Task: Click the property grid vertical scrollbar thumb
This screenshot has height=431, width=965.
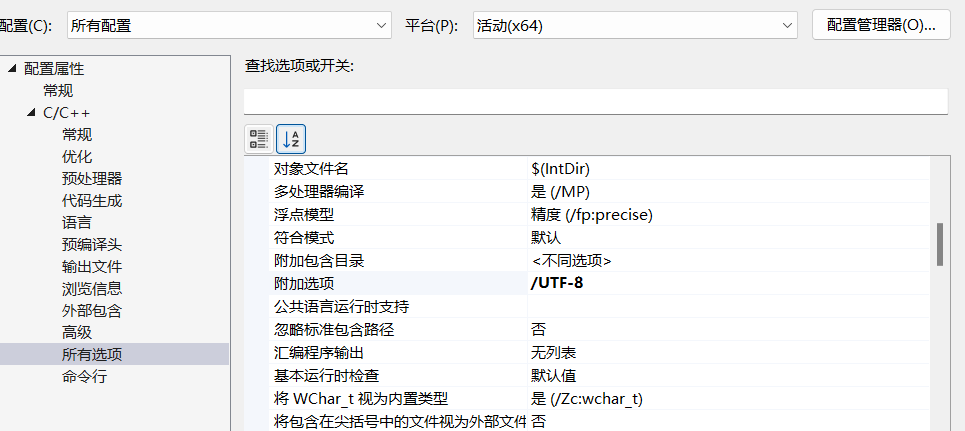Action: (940, 245)
